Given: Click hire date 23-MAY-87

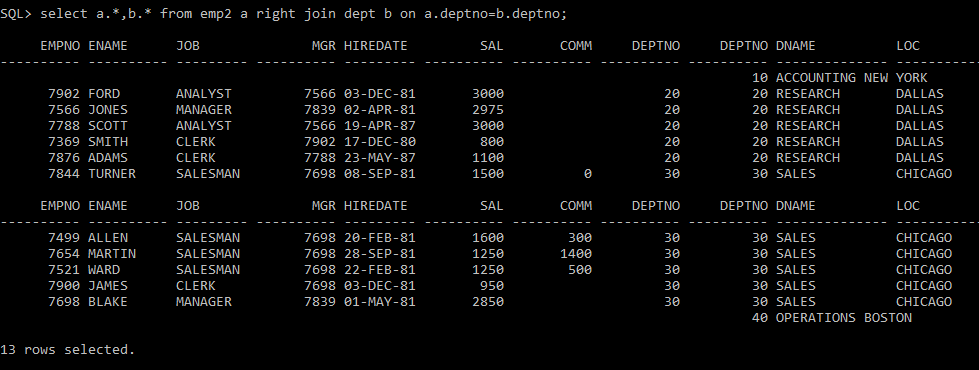Looking at the screenshot, I should pos(380,158).
